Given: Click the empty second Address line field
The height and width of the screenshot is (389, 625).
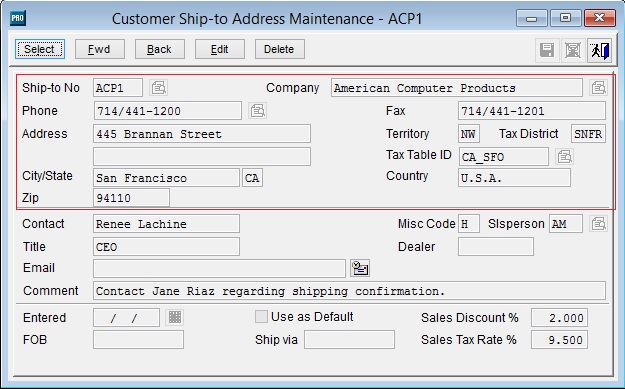Looking at the screenshot, I should [202, 157].
